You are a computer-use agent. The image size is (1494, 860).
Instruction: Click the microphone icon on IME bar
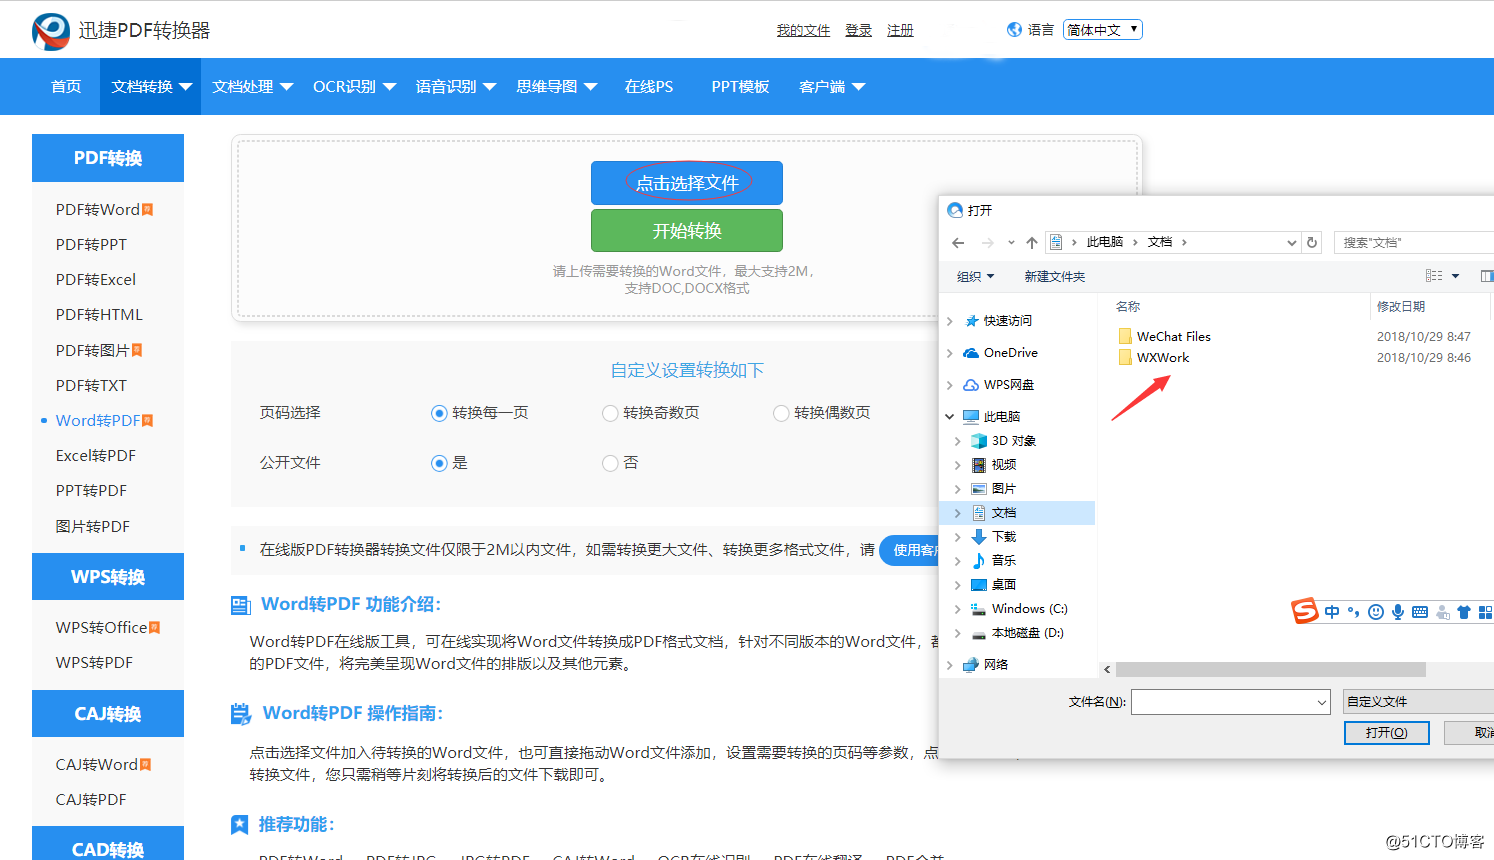point(1398,612)
